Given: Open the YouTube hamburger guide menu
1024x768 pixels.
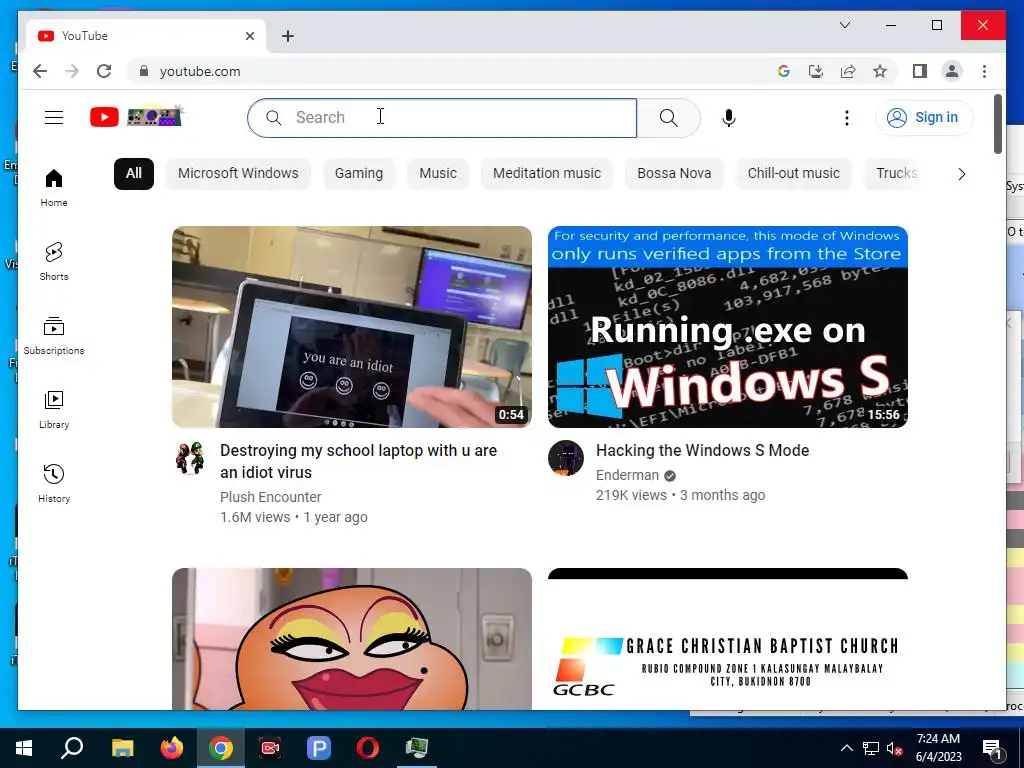Looking at the screenshot, I should [x=54, y=118].
